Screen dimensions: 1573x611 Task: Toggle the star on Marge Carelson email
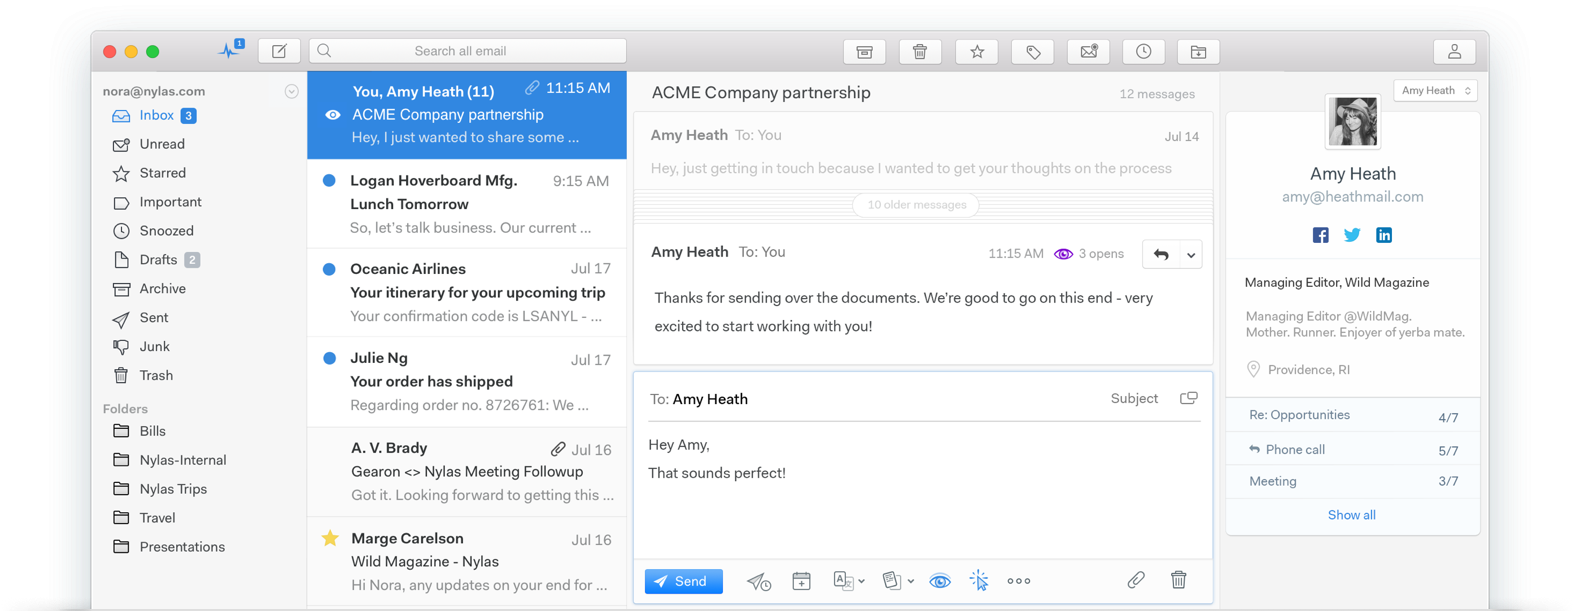(x=330, y=539)
